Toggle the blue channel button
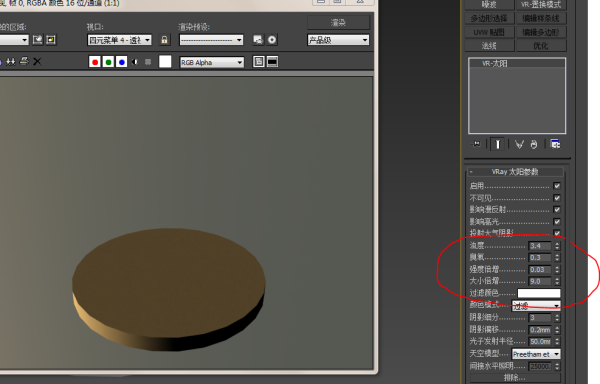 pyautogui.click(x=122, y=62)
